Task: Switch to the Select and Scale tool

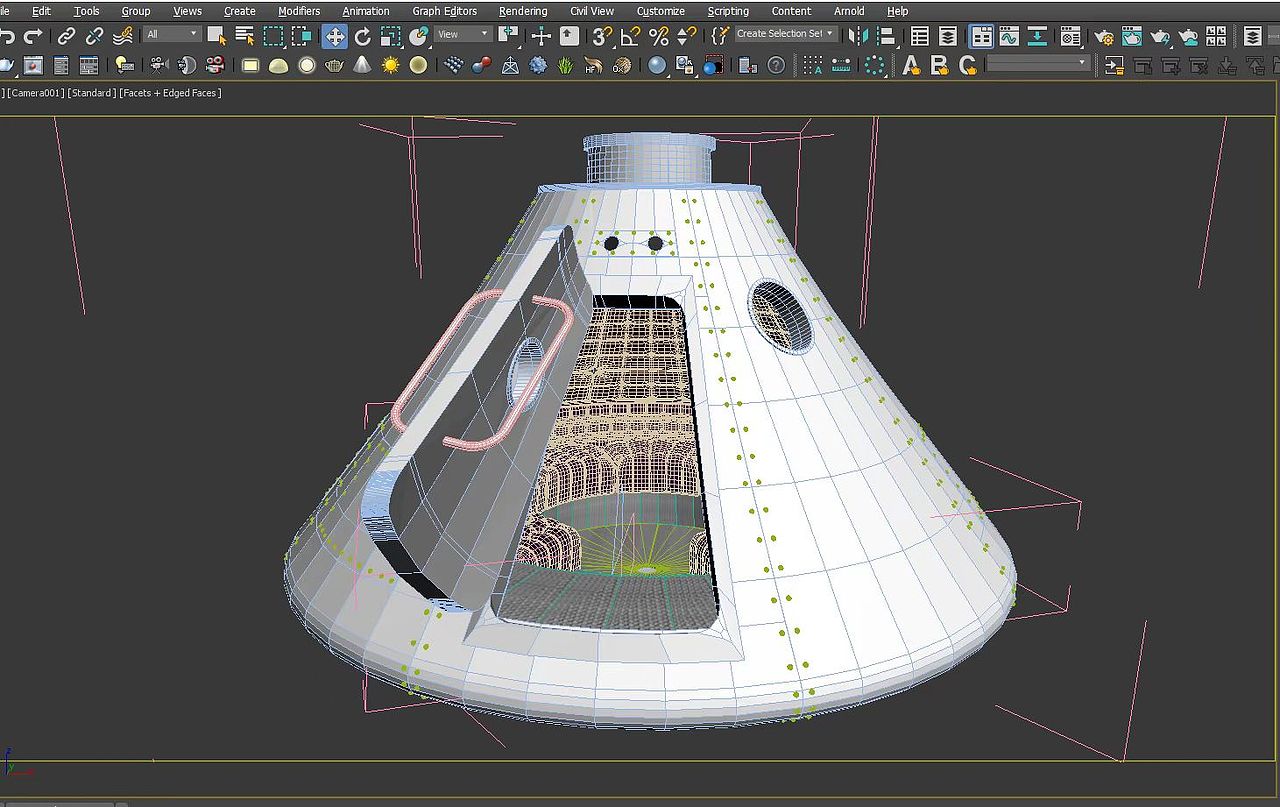Action: point(390,37)
